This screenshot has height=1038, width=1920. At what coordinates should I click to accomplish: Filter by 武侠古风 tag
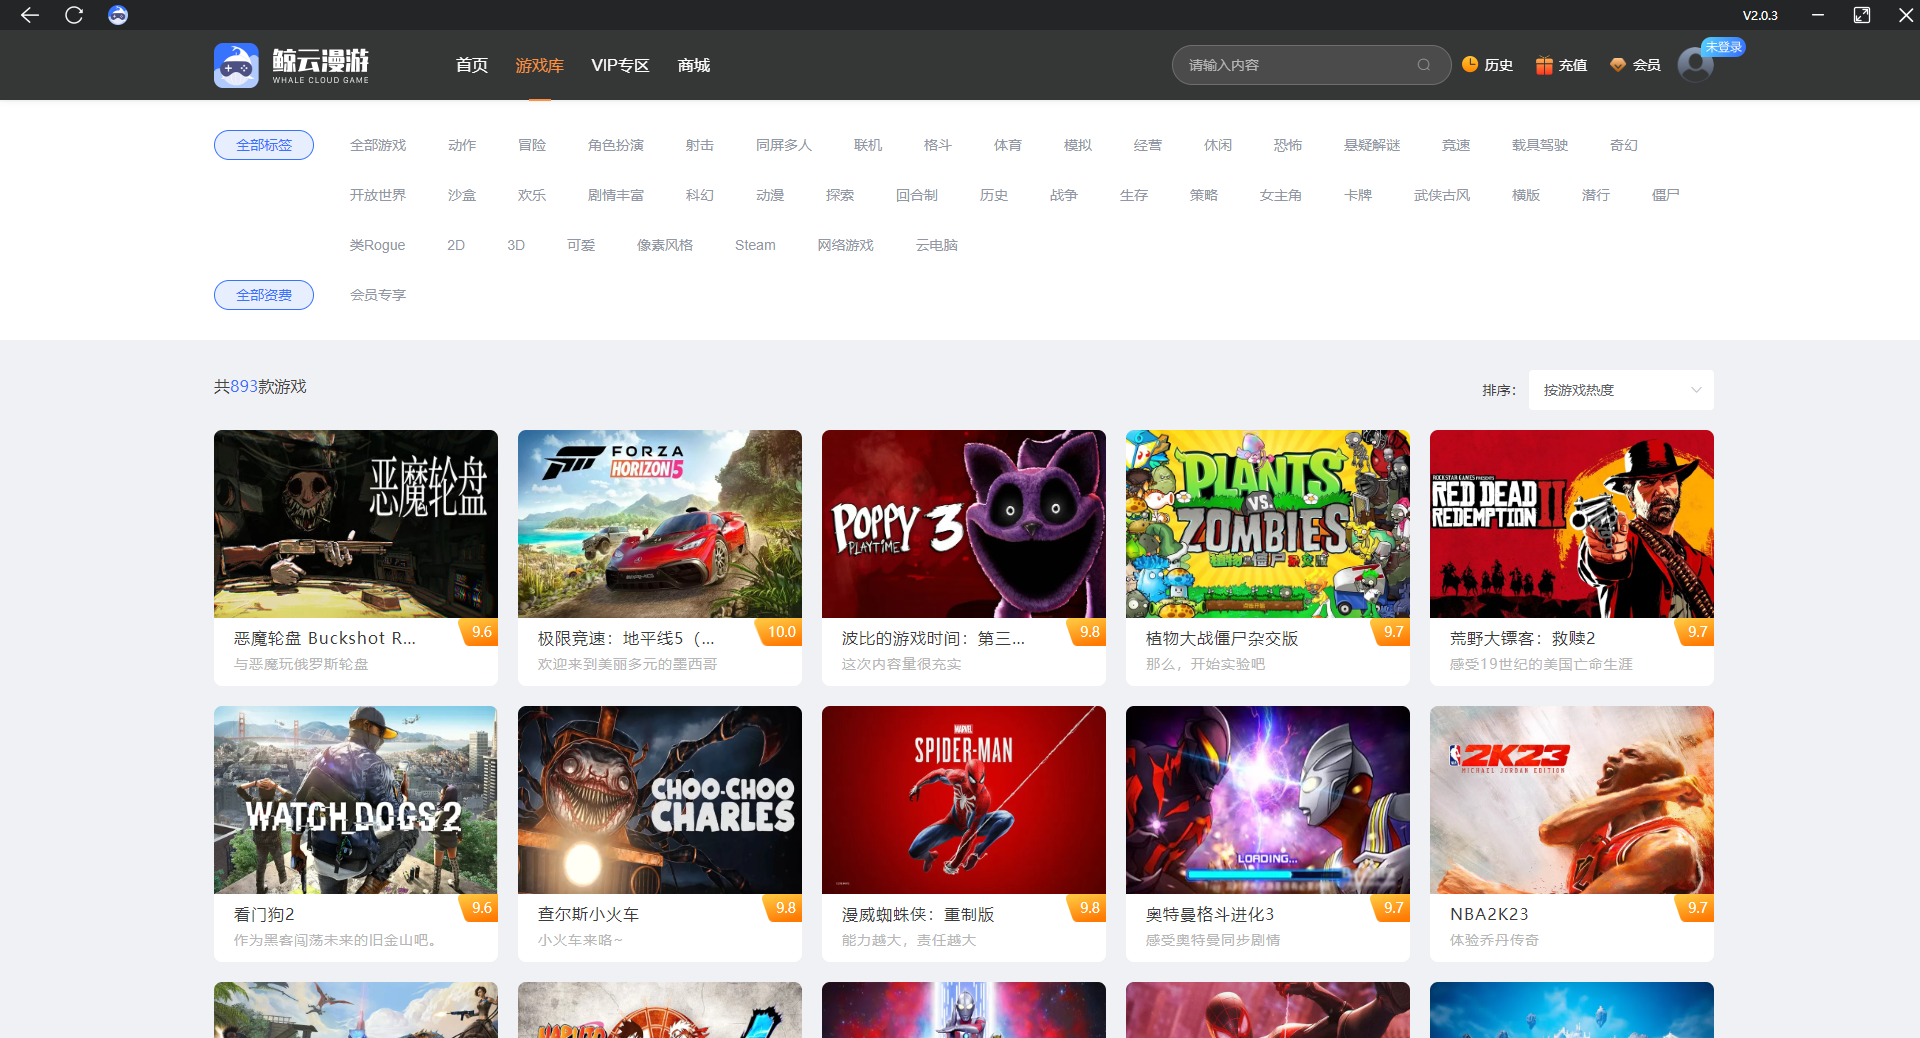click(1442, 195)
